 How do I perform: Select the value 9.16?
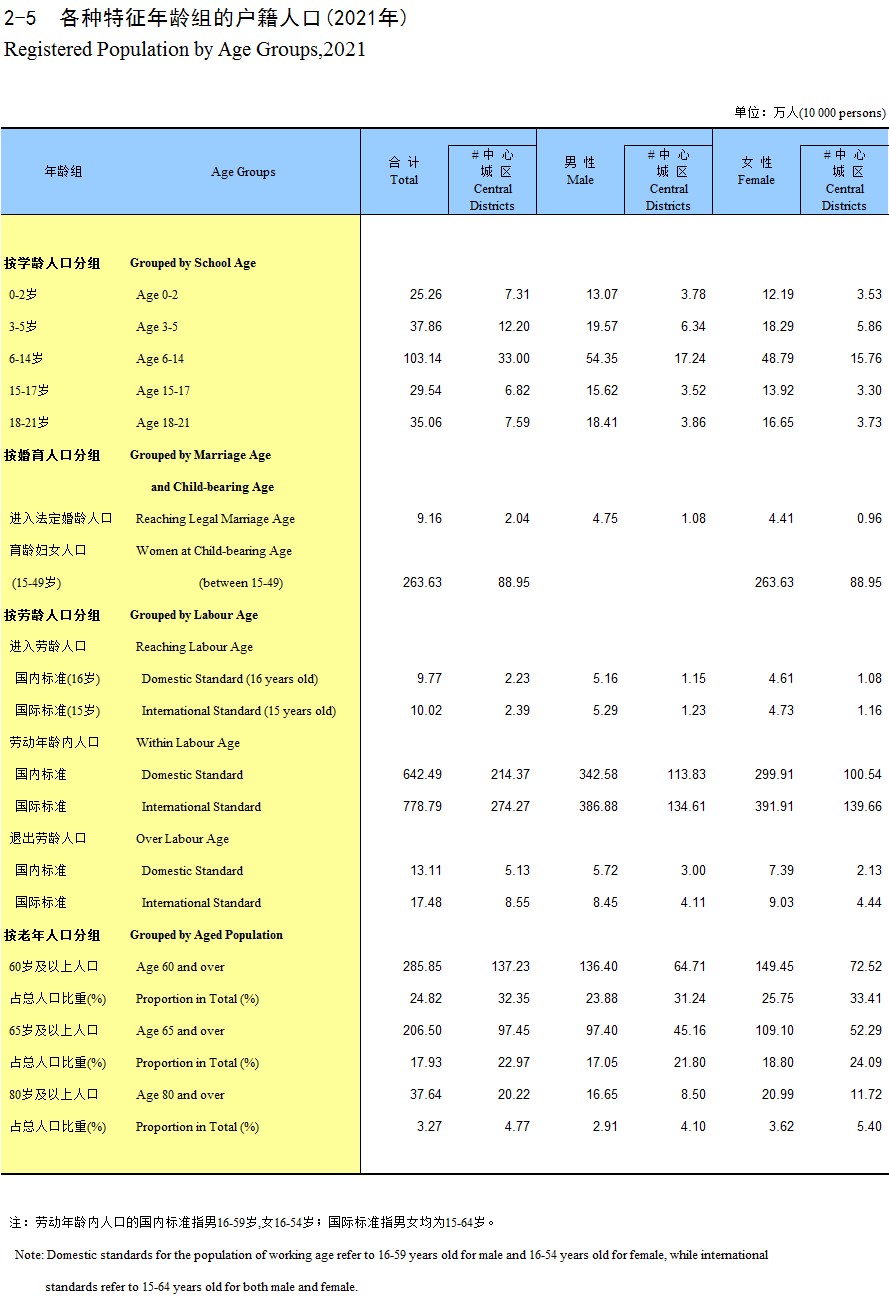430,519
